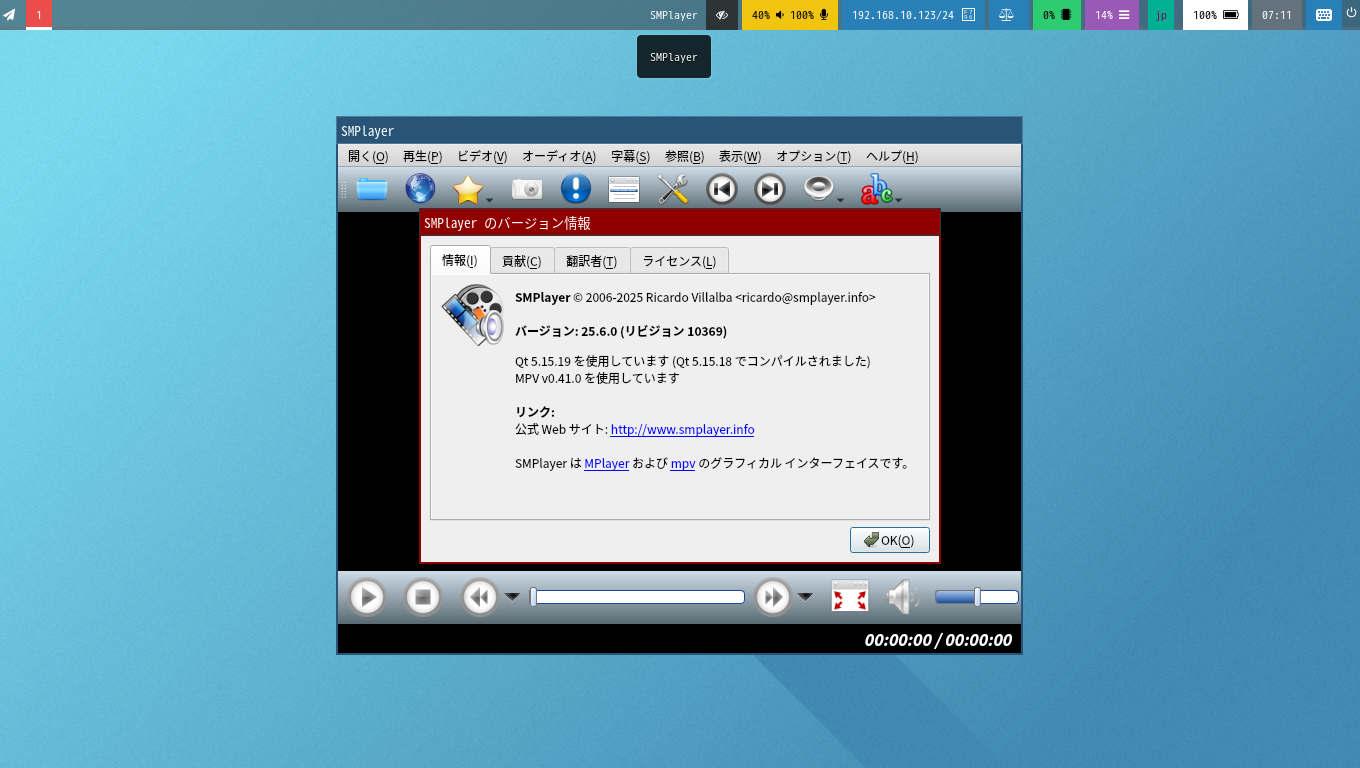Viewport: 1360px width, 768px height.
Task: Show file information via blue exclamation icon
Action: (x=576, y=189)
